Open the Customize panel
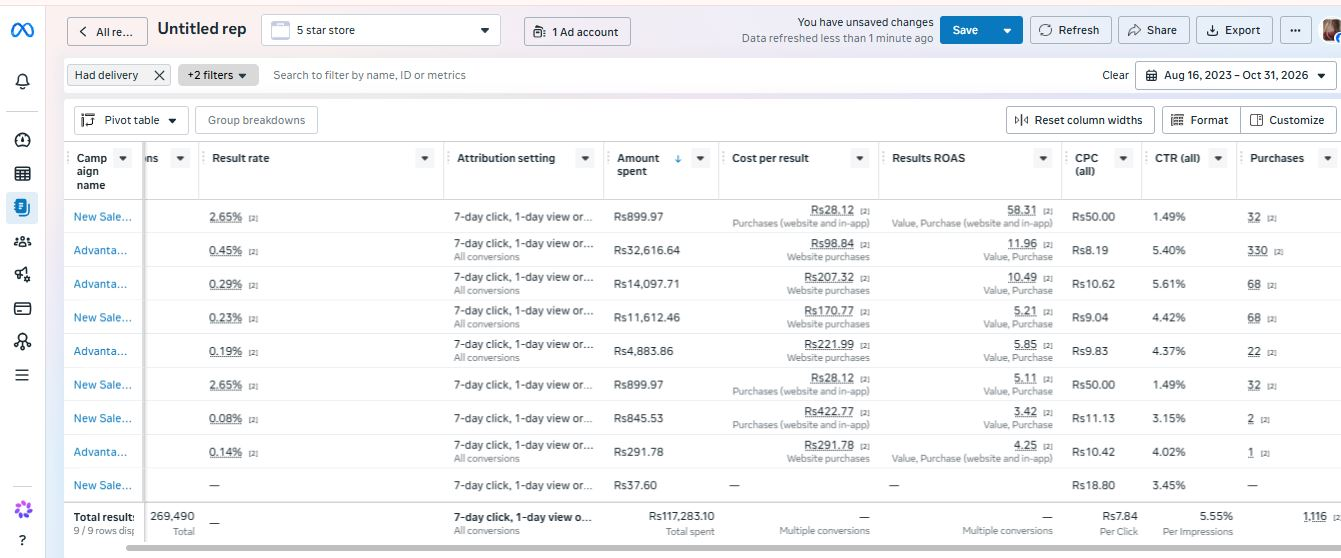 click(1288, 120)
